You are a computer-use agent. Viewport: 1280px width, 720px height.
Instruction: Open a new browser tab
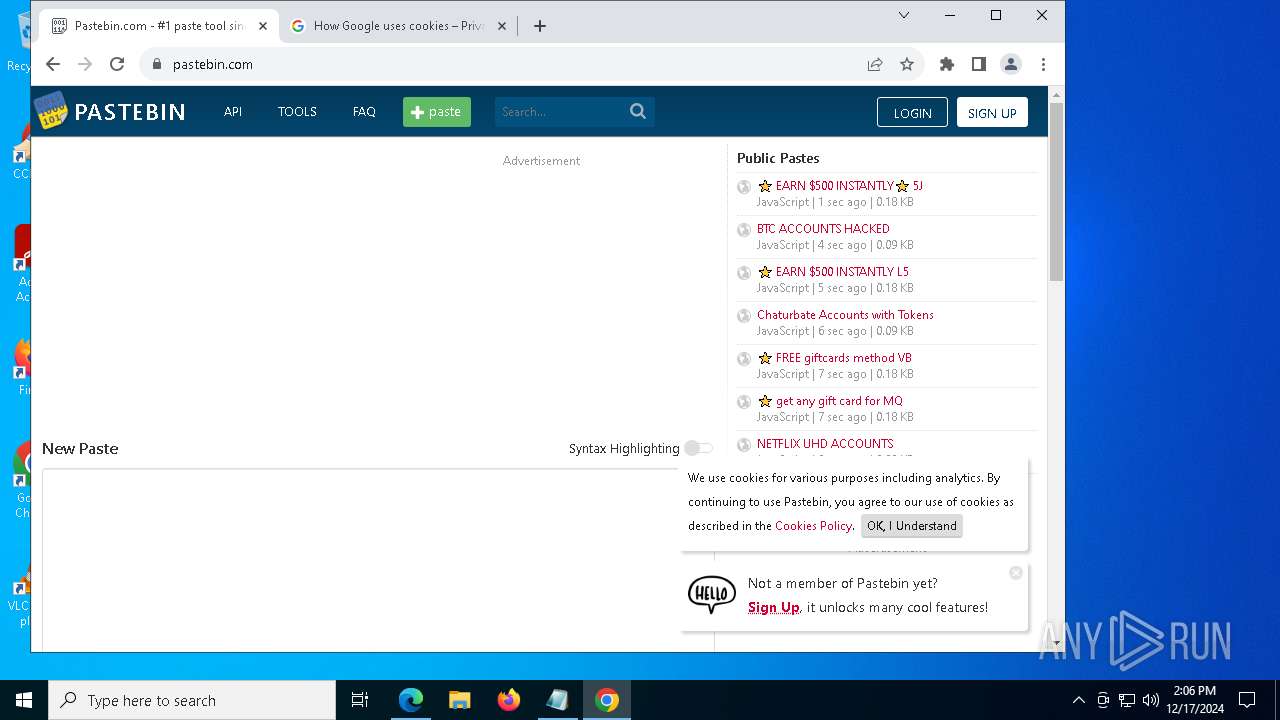point(540,26)
